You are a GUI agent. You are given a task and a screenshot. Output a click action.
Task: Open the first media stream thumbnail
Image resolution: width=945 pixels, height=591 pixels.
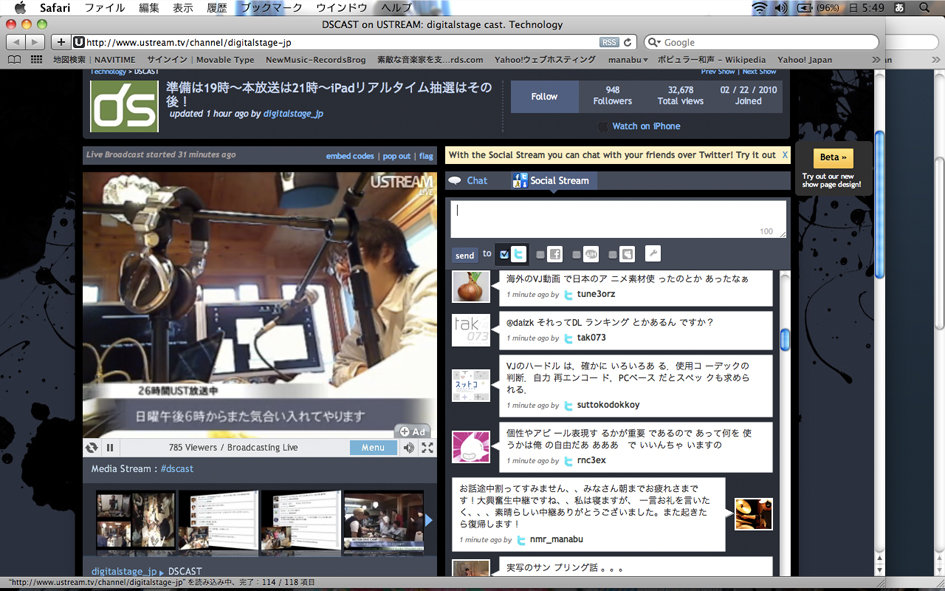pos(136,522)
